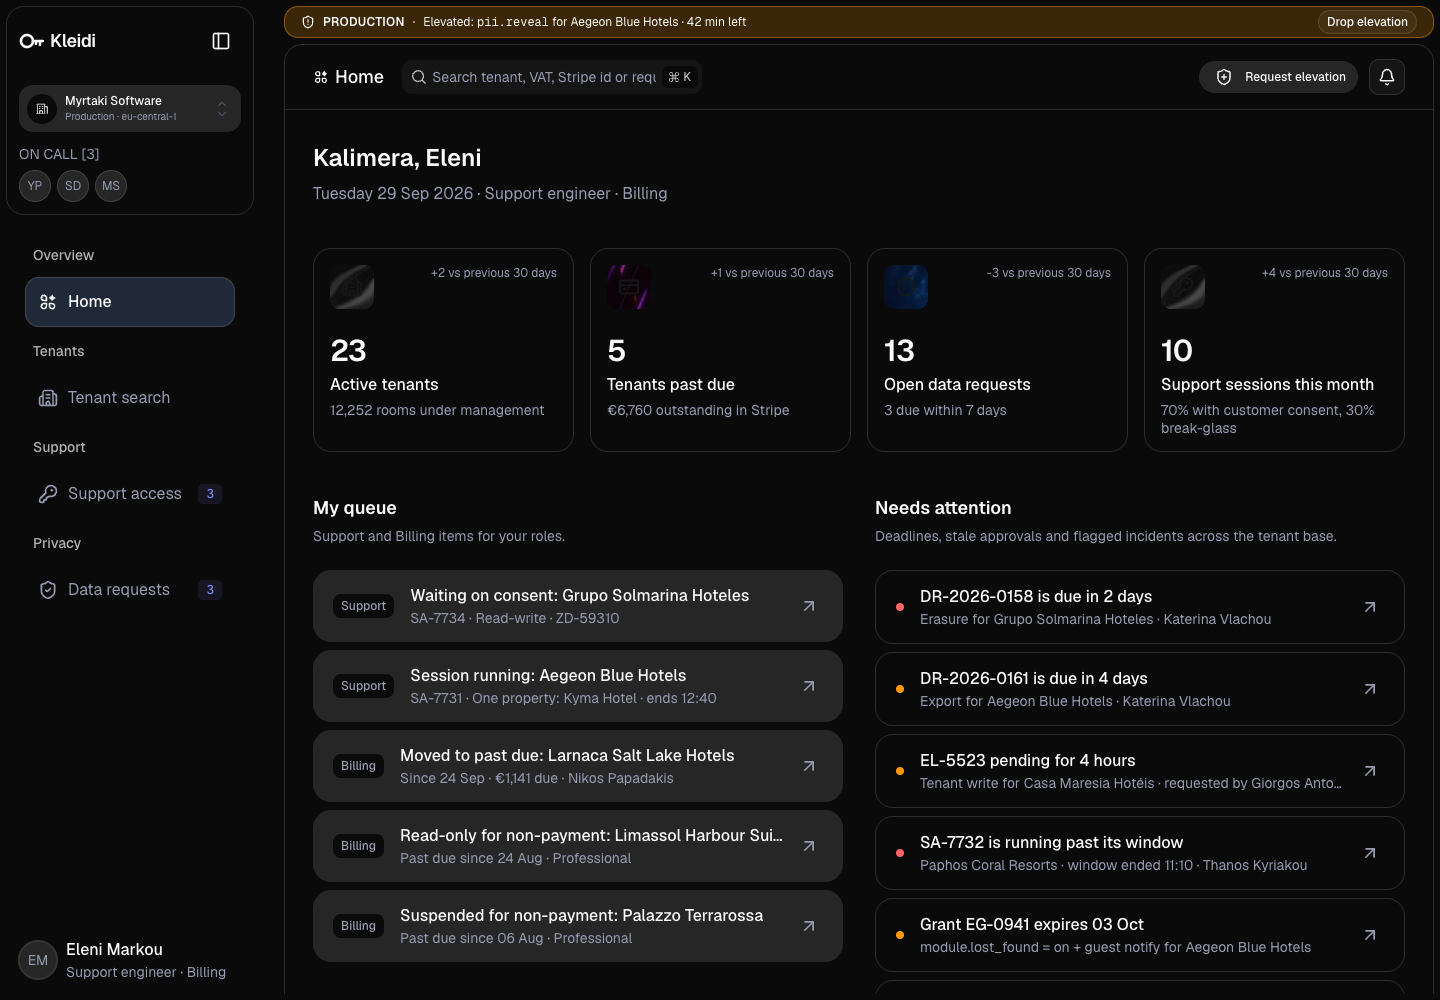Open Data requests in sidebar

point(130,590)
